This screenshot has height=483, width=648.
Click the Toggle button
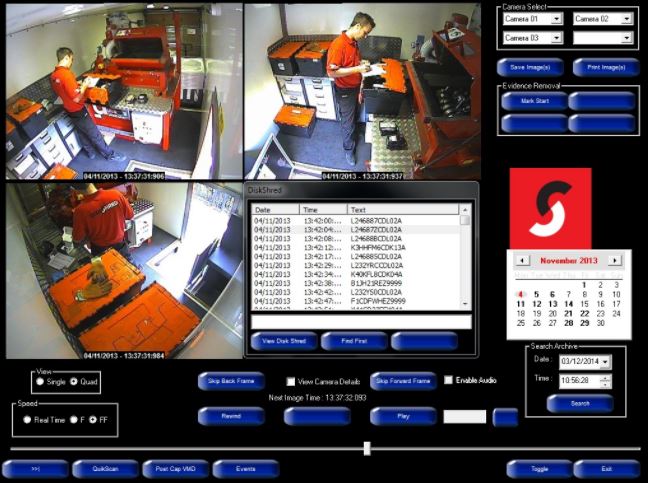539,469
